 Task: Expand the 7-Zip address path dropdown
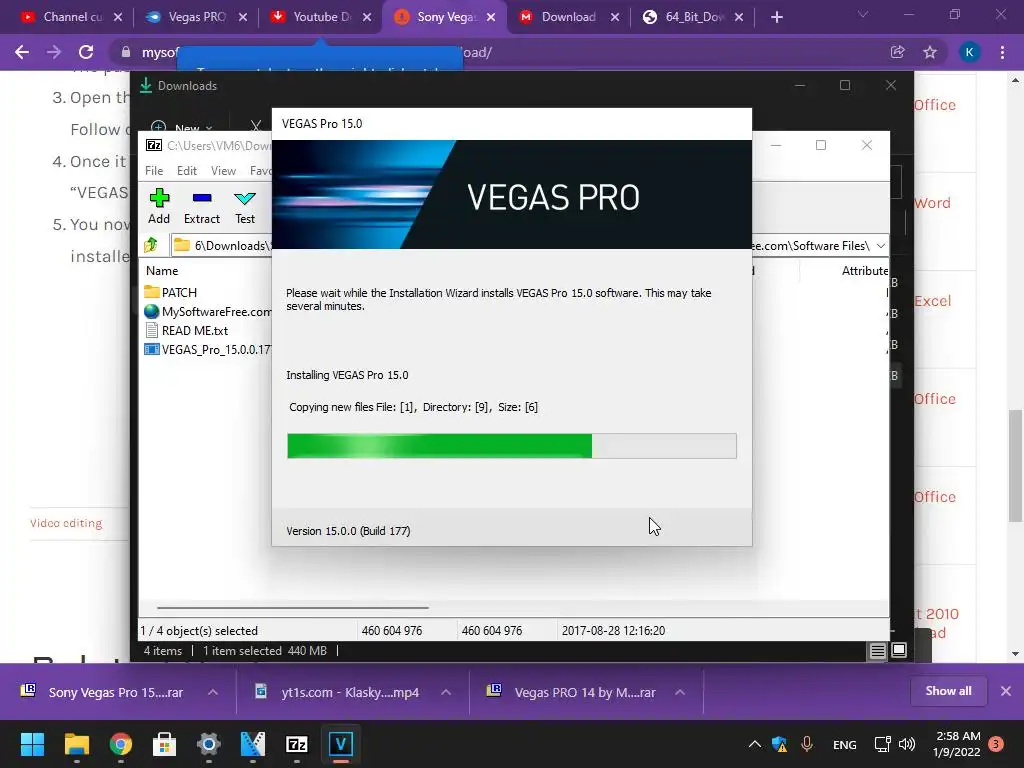(881, 246)
